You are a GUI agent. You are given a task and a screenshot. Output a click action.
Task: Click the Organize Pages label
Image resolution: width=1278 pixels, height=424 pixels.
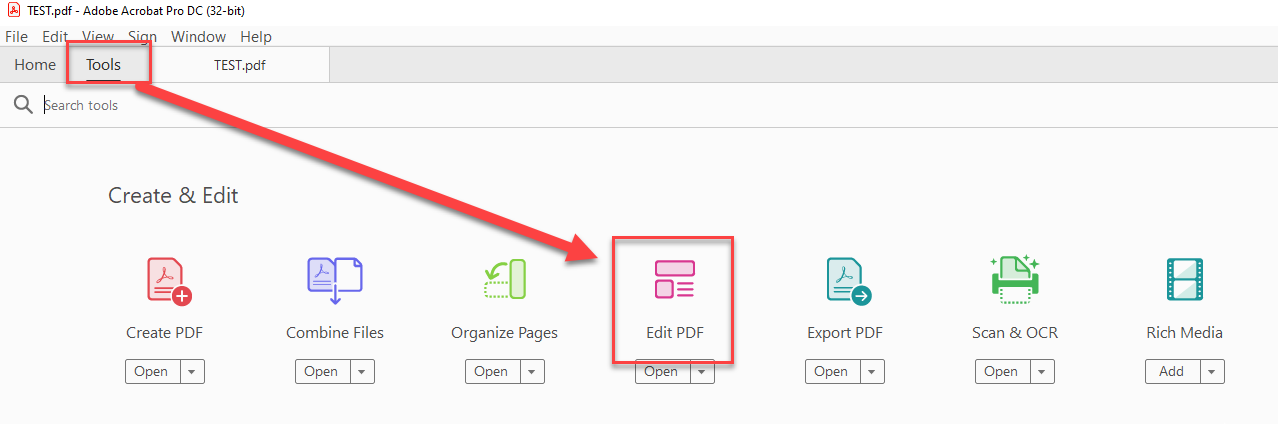[x=505, y=333]
